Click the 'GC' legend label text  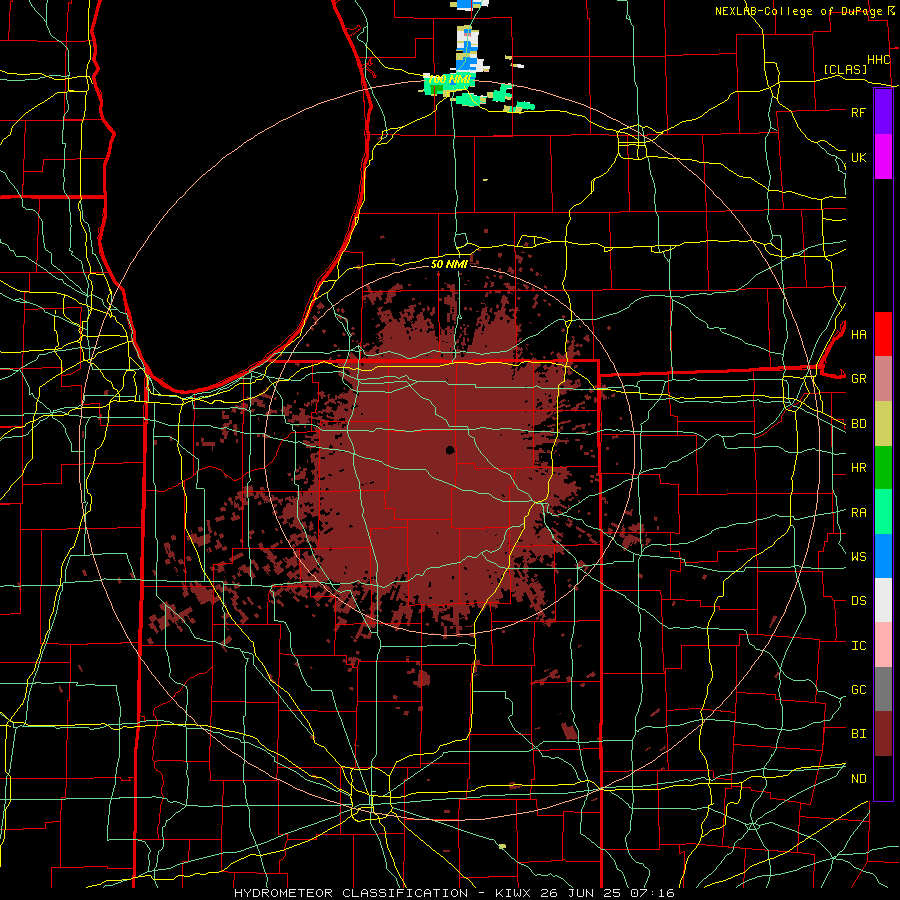pyautogui.click(x=858, y=690)
